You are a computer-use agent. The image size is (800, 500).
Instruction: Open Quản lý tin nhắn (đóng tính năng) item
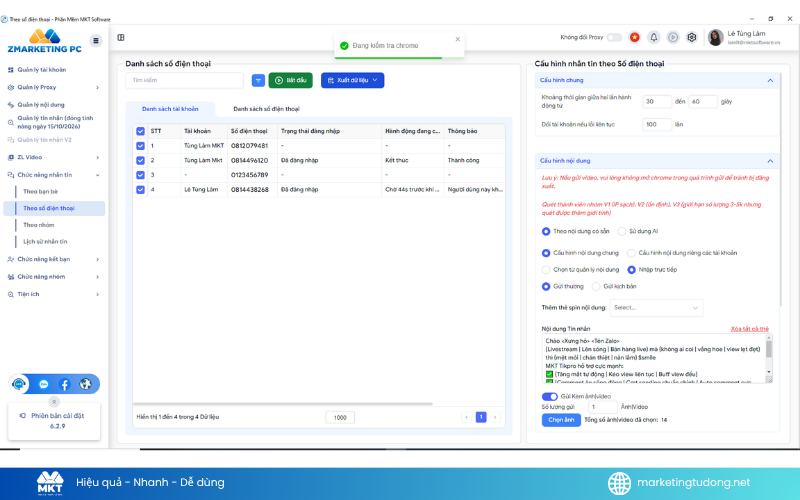pos(55,122)
